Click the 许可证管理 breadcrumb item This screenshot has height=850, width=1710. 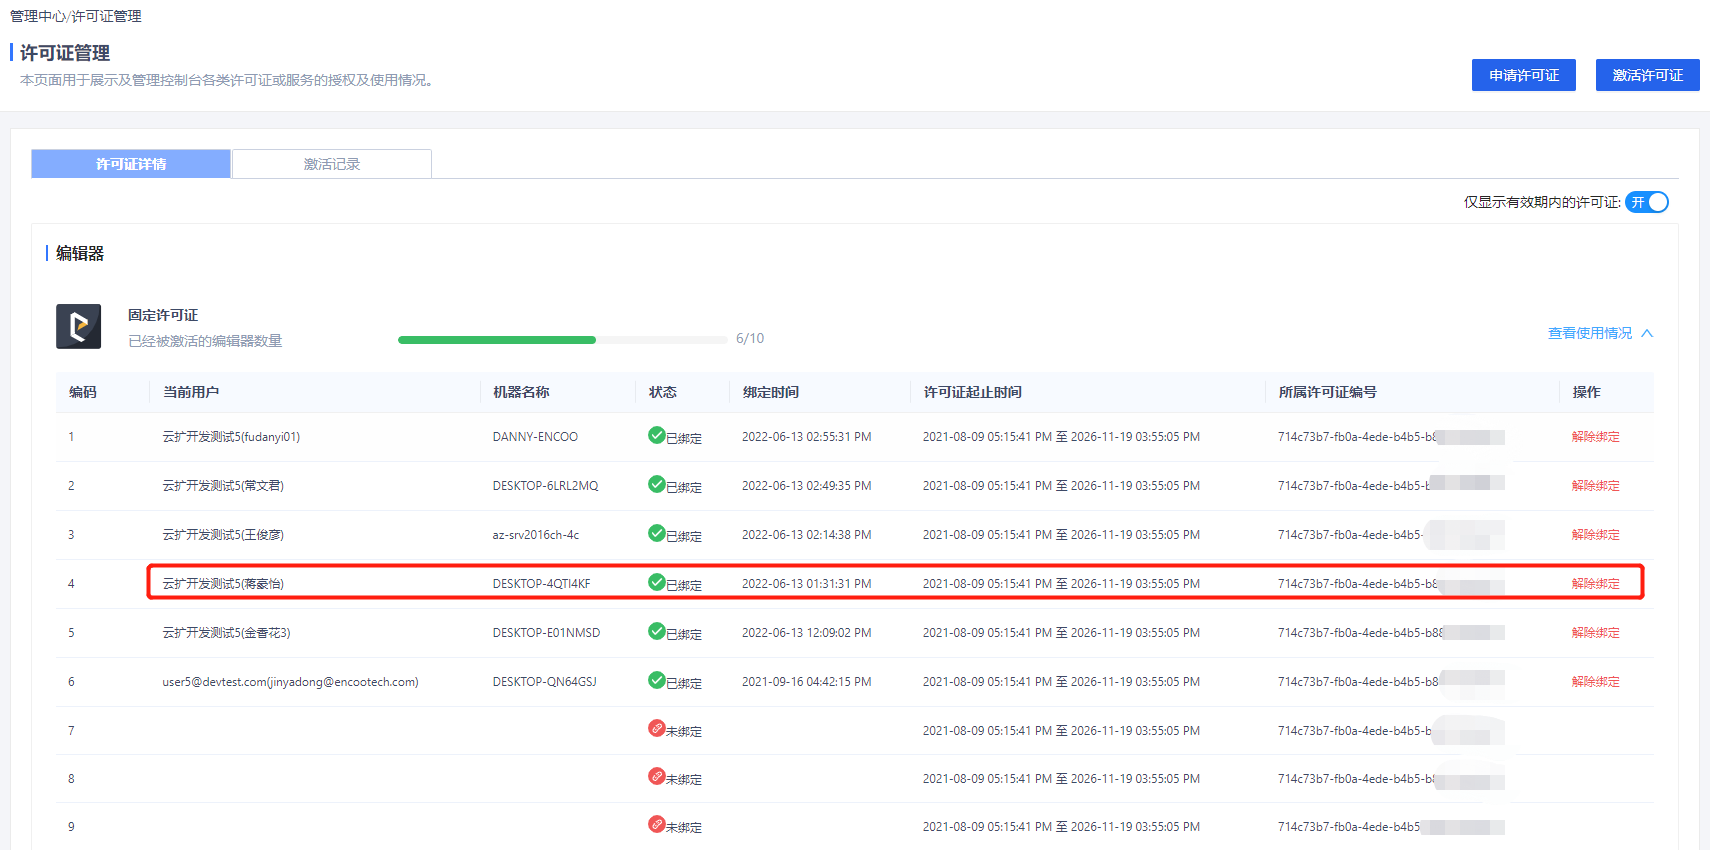pyautogui.click(x=106, y=16)
